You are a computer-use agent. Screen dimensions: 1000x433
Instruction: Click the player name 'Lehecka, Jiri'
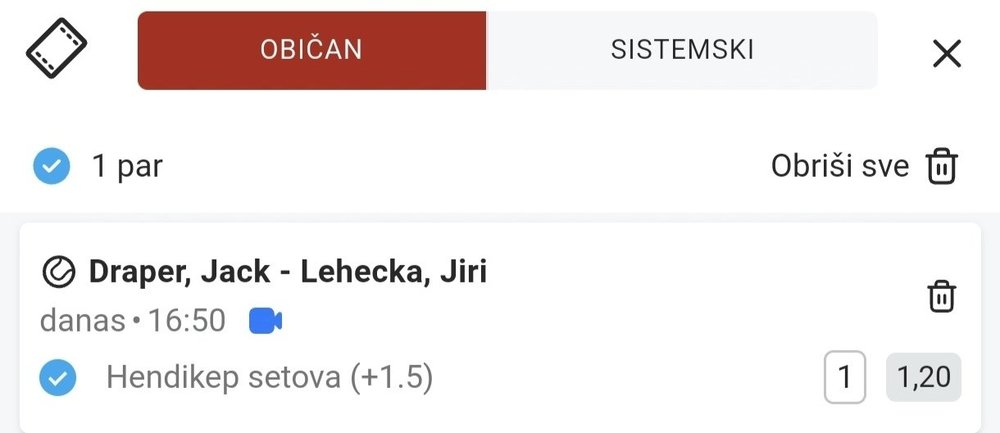pos(393,272)
